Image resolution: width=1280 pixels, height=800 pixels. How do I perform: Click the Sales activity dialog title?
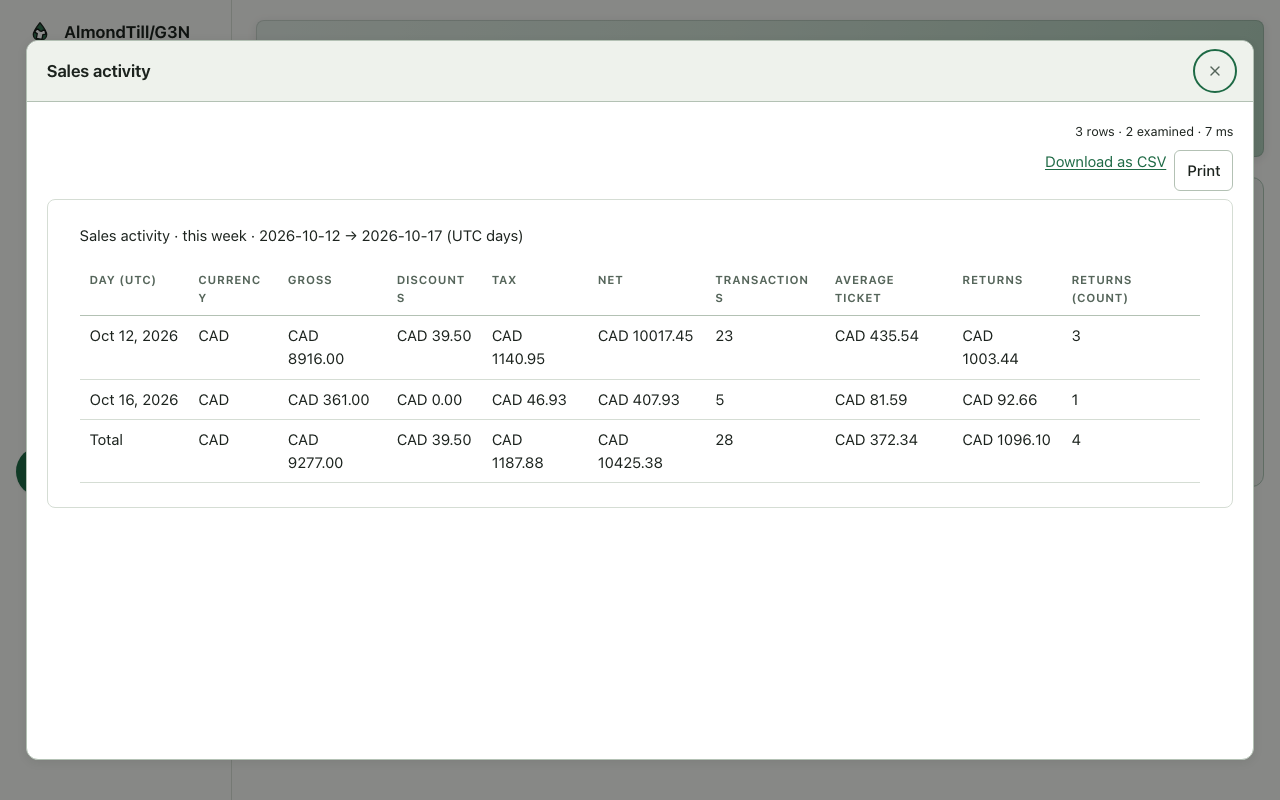coord(98,71)
